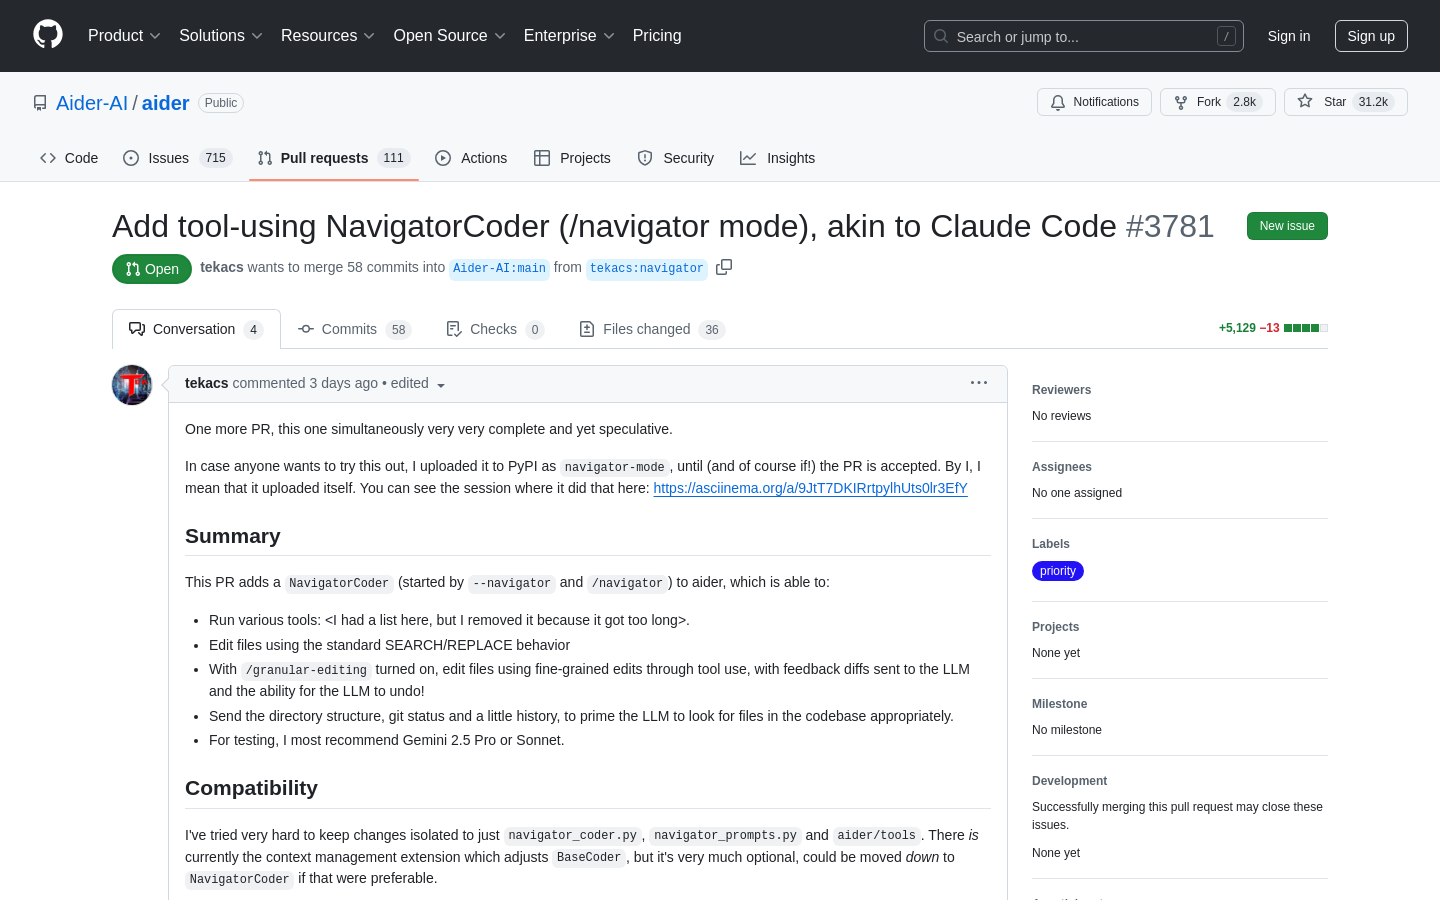
Task: Expand the Resources menu
Action: tap(328, 36)
